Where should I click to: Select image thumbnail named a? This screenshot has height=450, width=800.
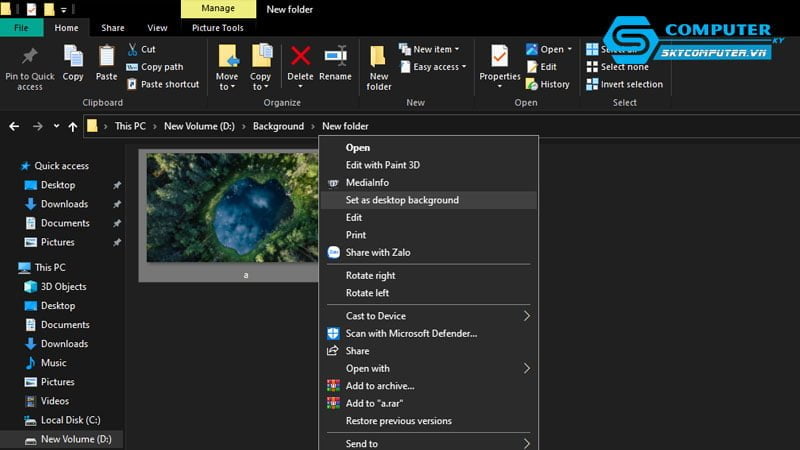point(229,215)
